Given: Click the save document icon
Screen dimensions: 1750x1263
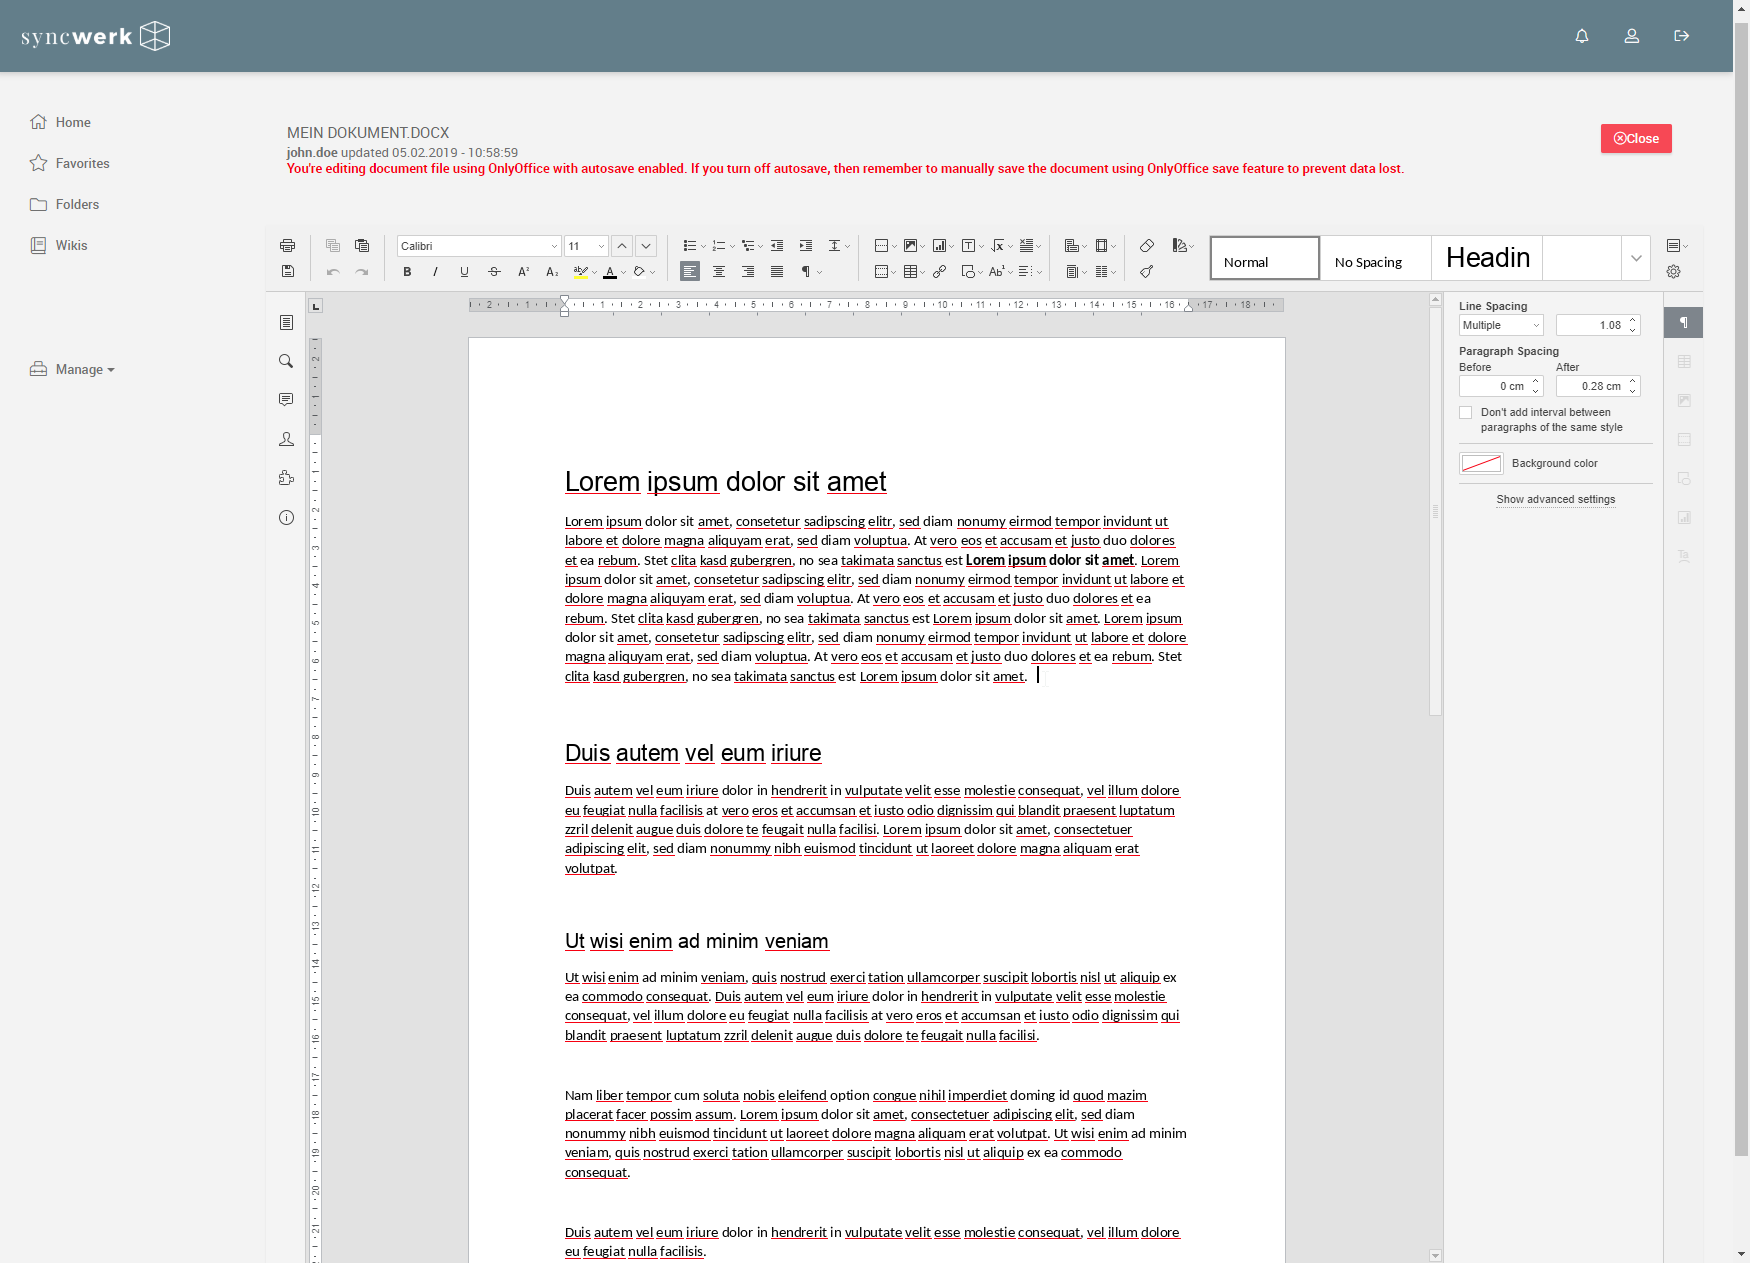Looking at the screenshot, I should (287, 271).
